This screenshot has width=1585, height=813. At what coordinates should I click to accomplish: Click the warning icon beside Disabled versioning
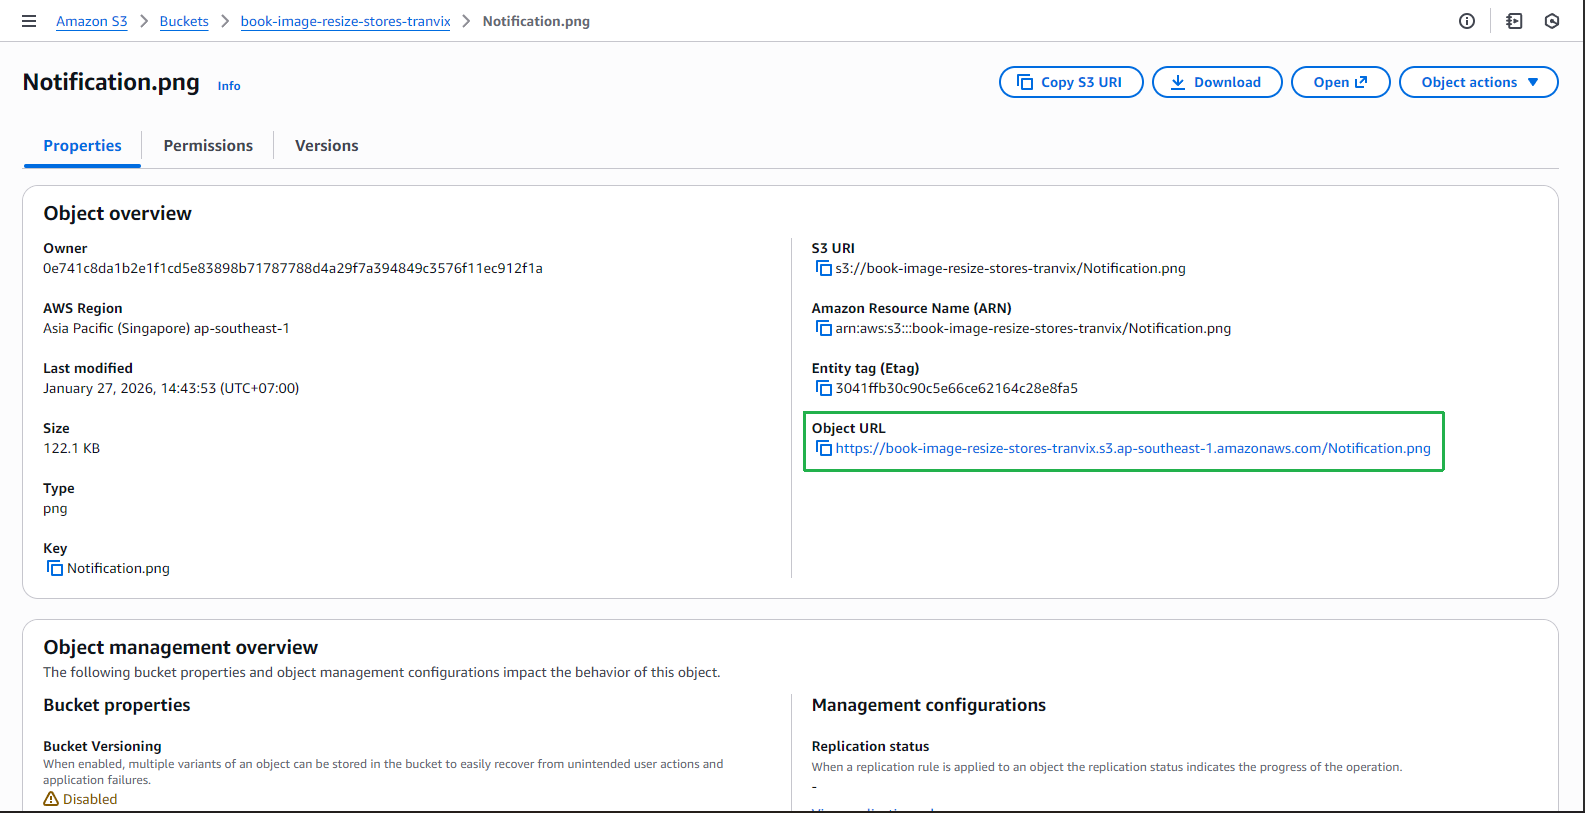pos(51,799)
